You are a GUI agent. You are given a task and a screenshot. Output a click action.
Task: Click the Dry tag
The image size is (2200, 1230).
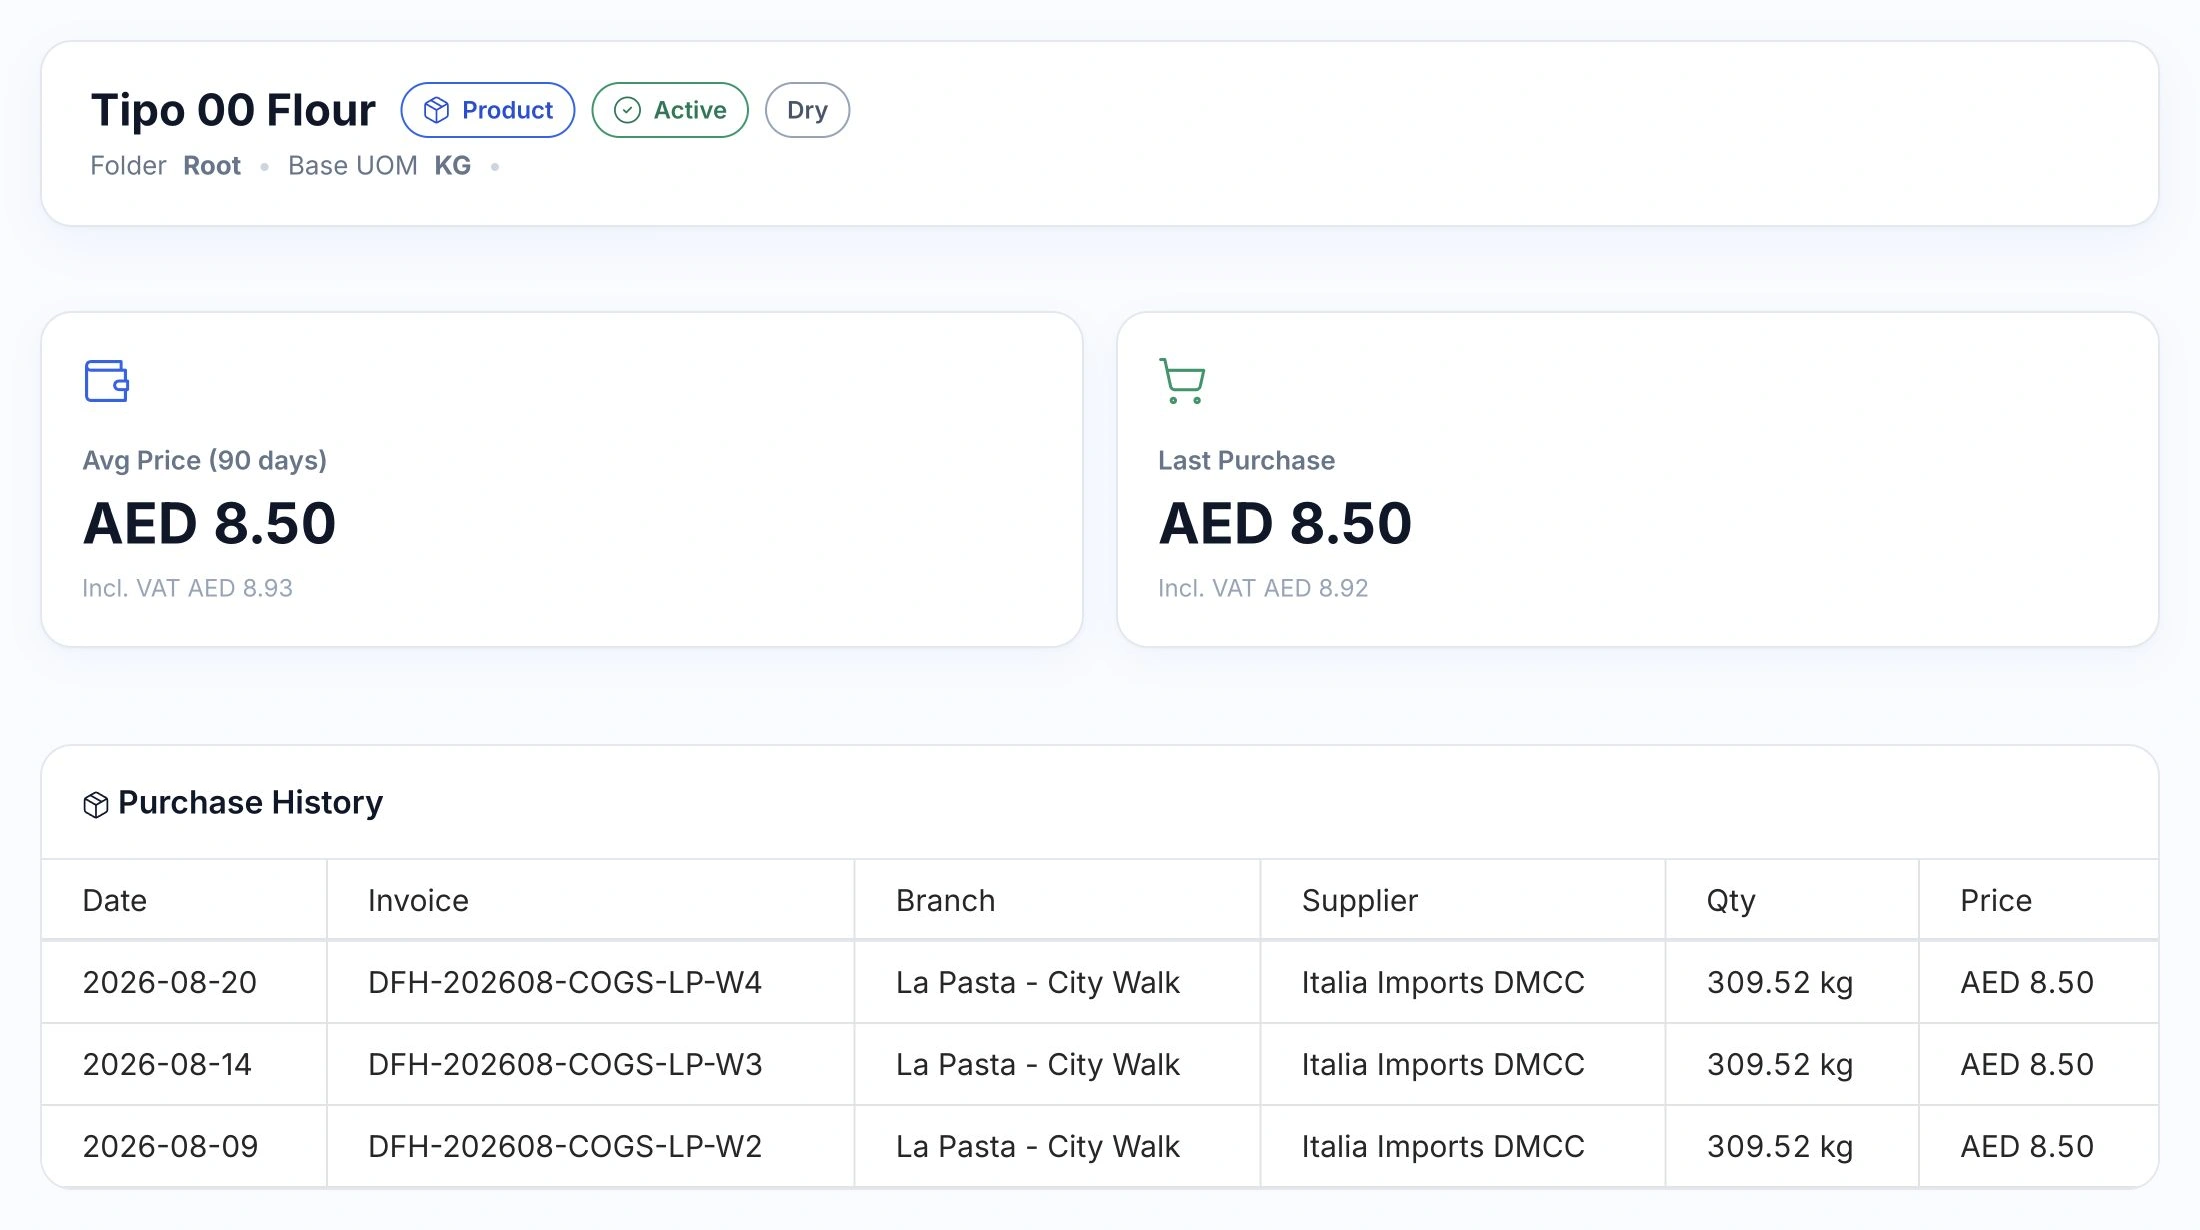(807, 110)
